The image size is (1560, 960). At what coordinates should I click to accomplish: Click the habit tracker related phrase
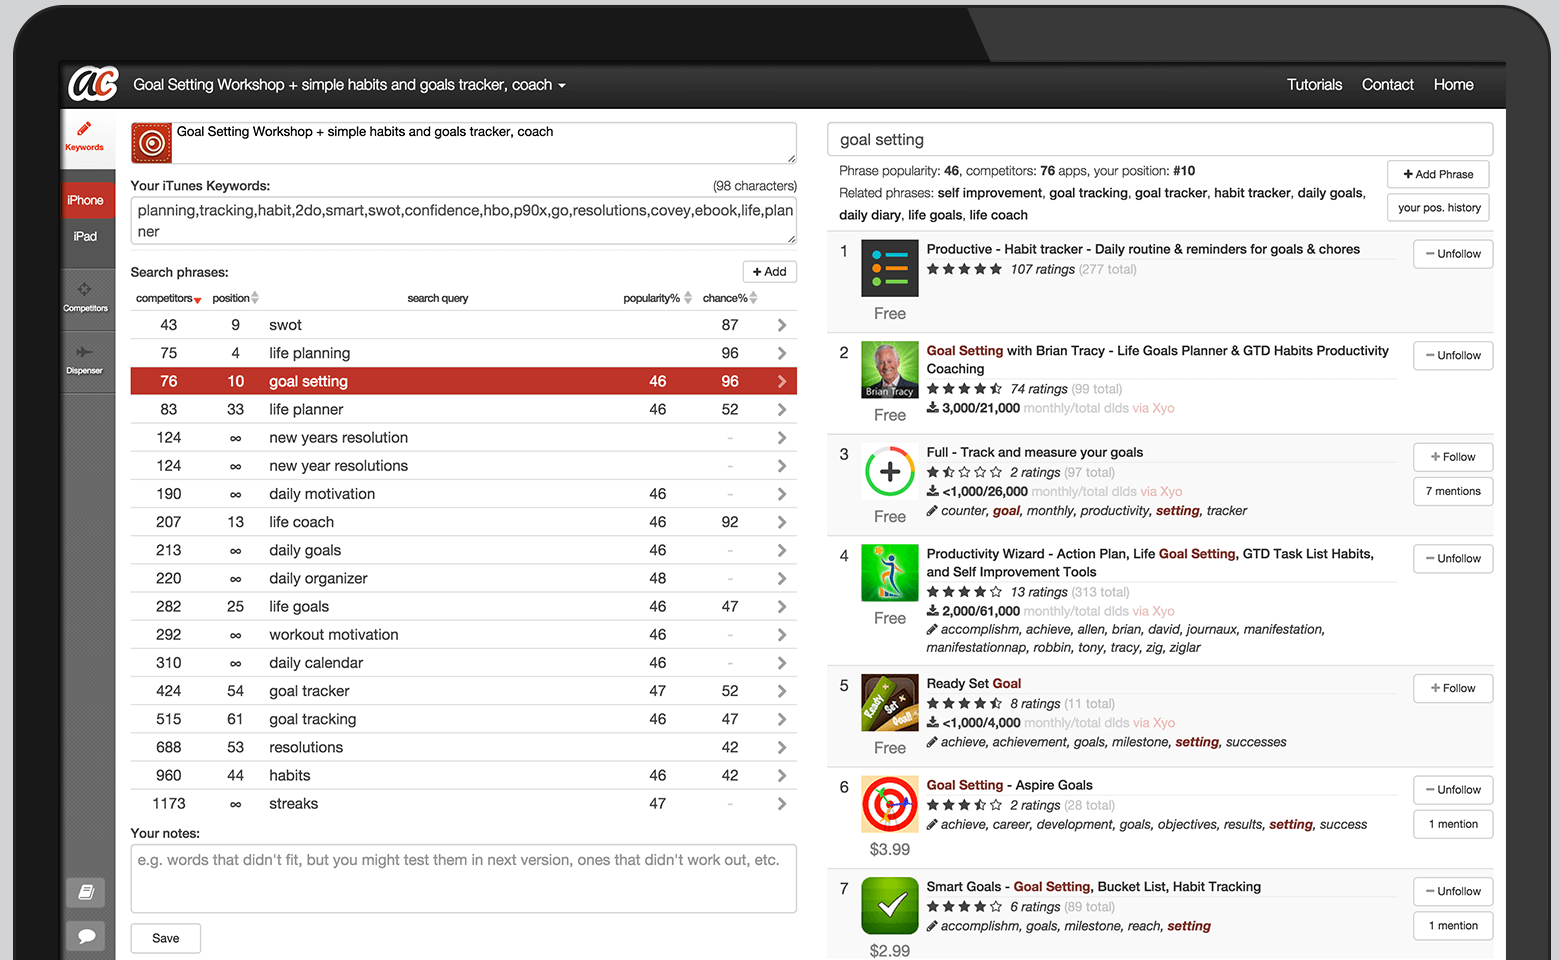(x=1251, y=193)
